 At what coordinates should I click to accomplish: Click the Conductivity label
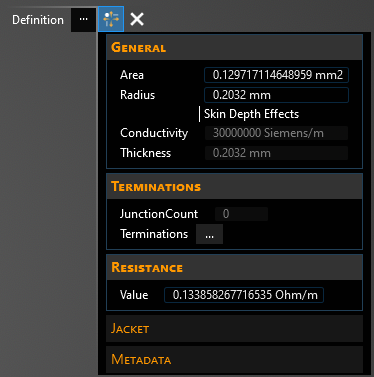(x=154, y=133)
